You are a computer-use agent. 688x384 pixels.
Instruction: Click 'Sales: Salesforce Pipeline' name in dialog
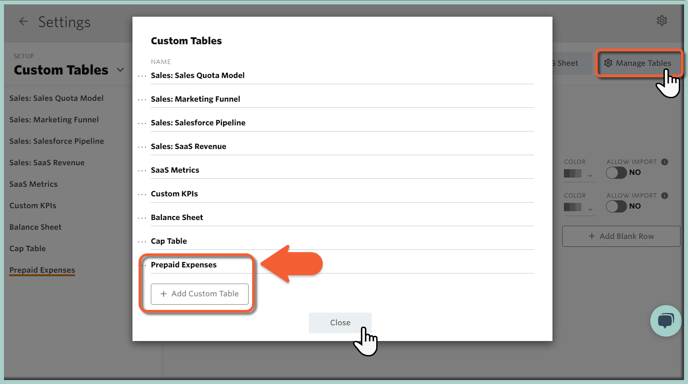198,123
